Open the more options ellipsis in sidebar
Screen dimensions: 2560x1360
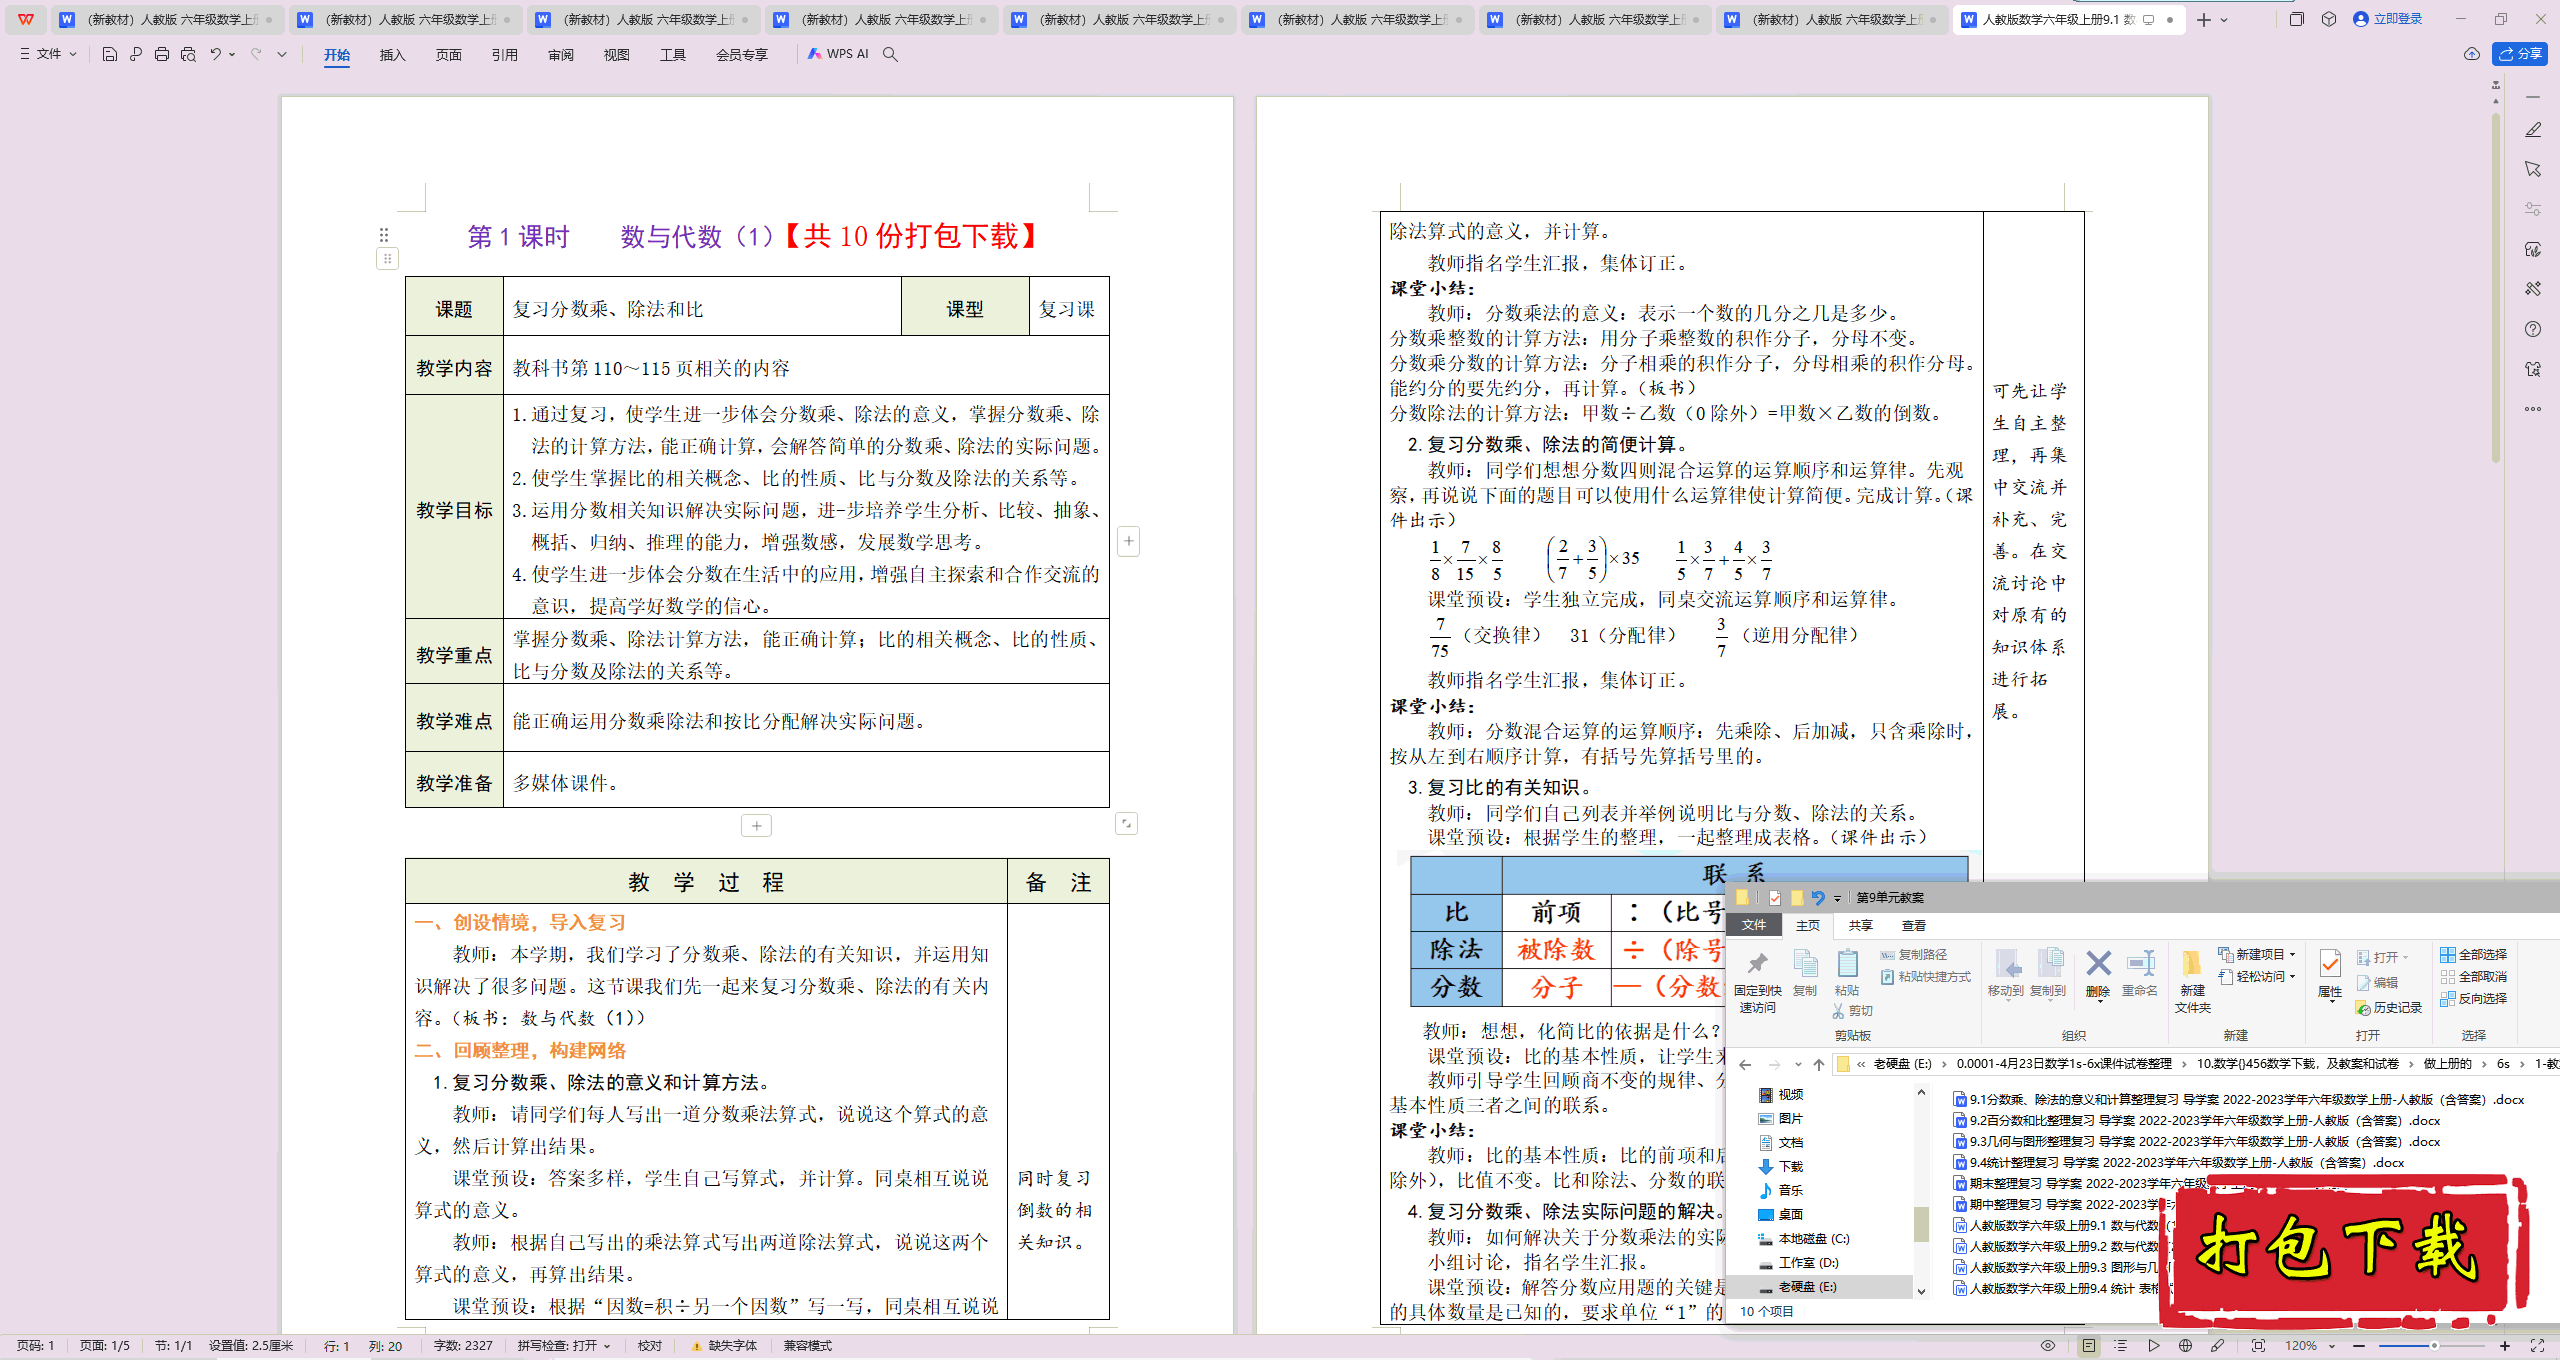pyautogui.click(x=2533, y=409)
